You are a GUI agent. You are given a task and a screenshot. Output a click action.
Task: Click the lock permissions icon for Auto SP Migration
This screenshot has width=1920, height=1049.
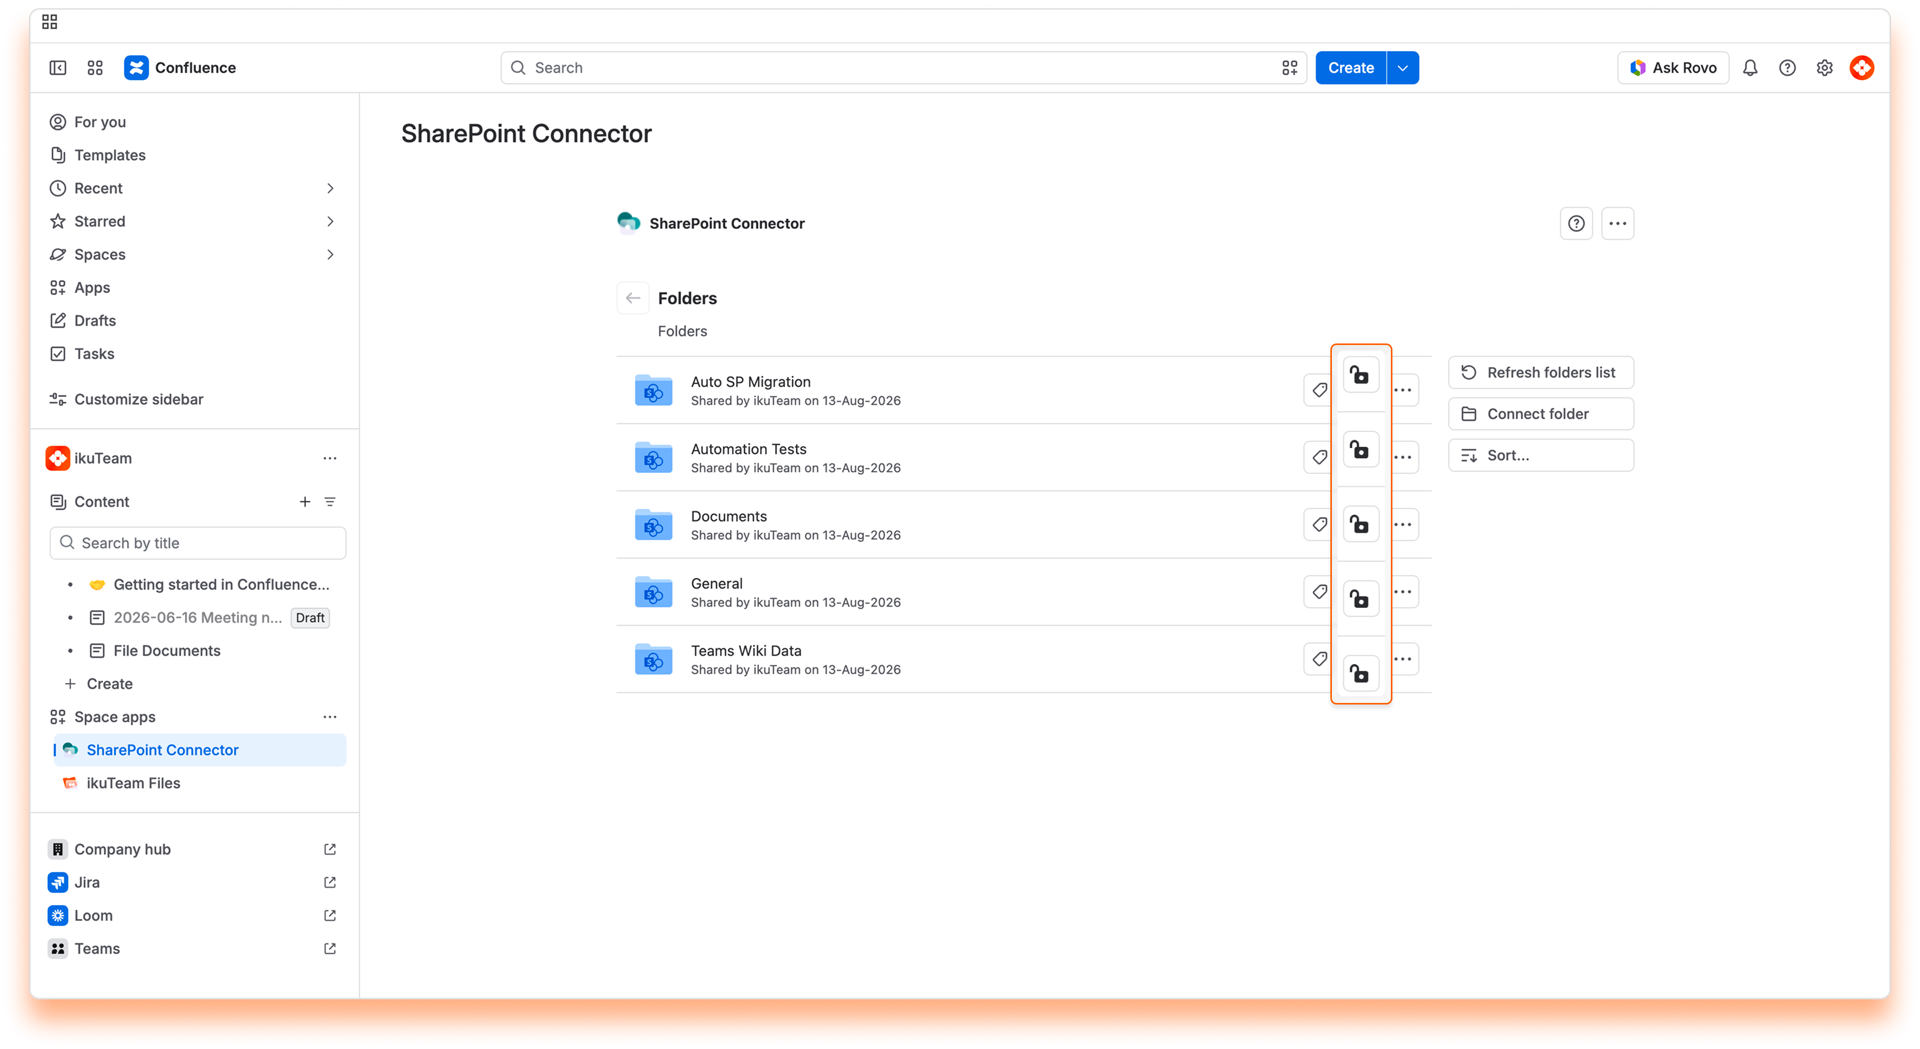click(x=1360, y=376)
